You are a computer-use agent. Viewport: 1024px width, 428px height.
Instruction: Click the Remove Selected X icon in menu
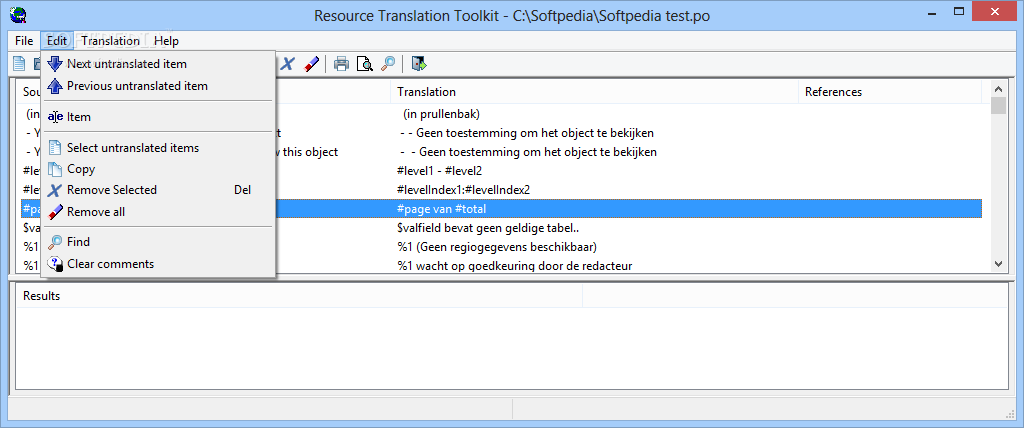56,190
